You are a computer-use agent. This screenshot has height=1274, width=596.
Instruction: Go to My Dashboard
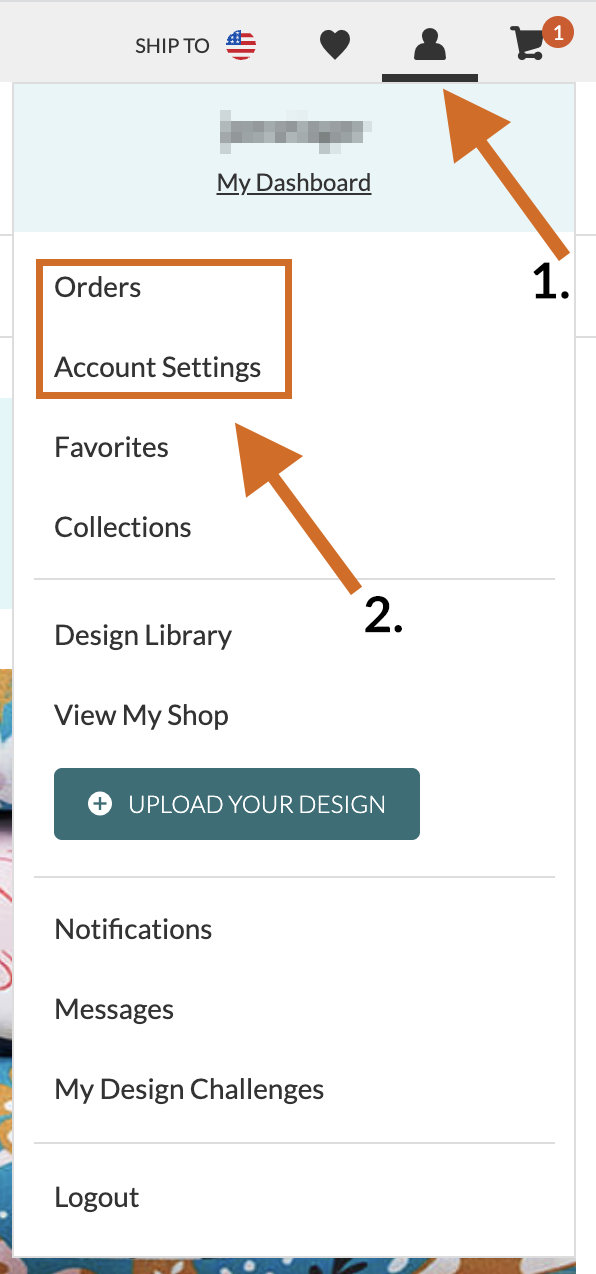tap(293, 182)
